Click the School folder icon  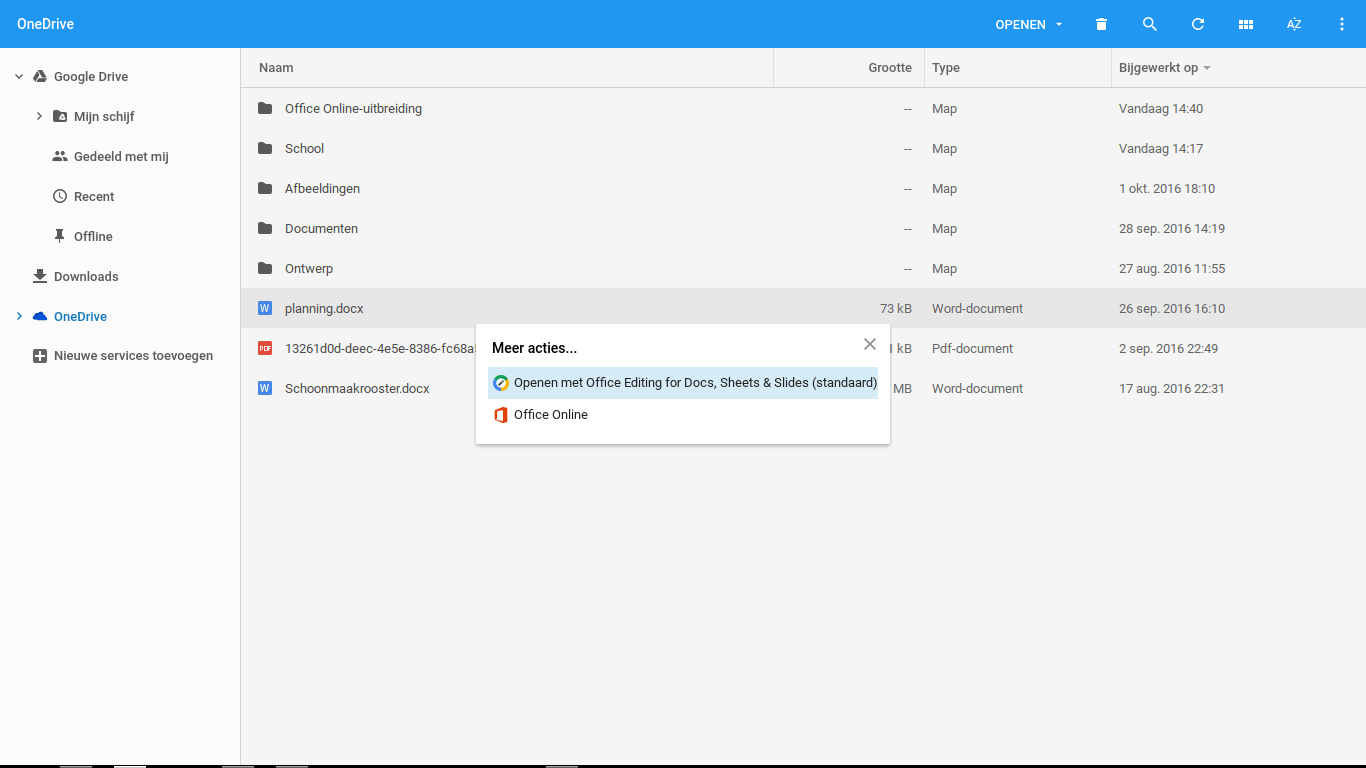pos(265,148)
